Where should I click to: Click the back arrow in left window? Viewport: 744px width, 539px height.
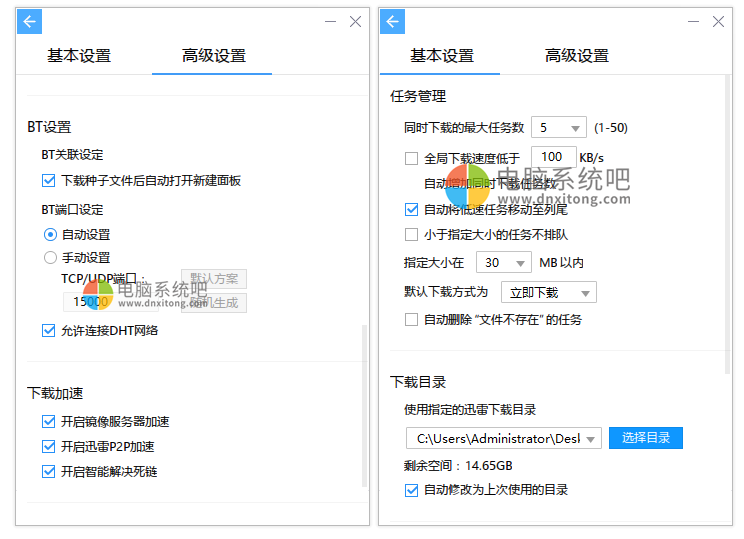pos(30,22)
